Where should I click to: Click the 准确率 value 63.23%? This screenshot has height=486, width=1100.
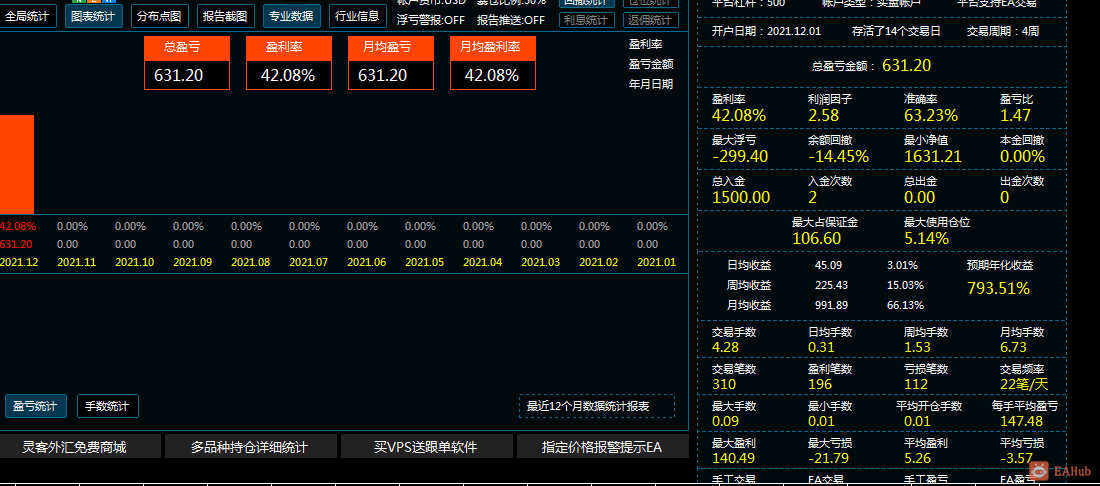tap(930, 116)
